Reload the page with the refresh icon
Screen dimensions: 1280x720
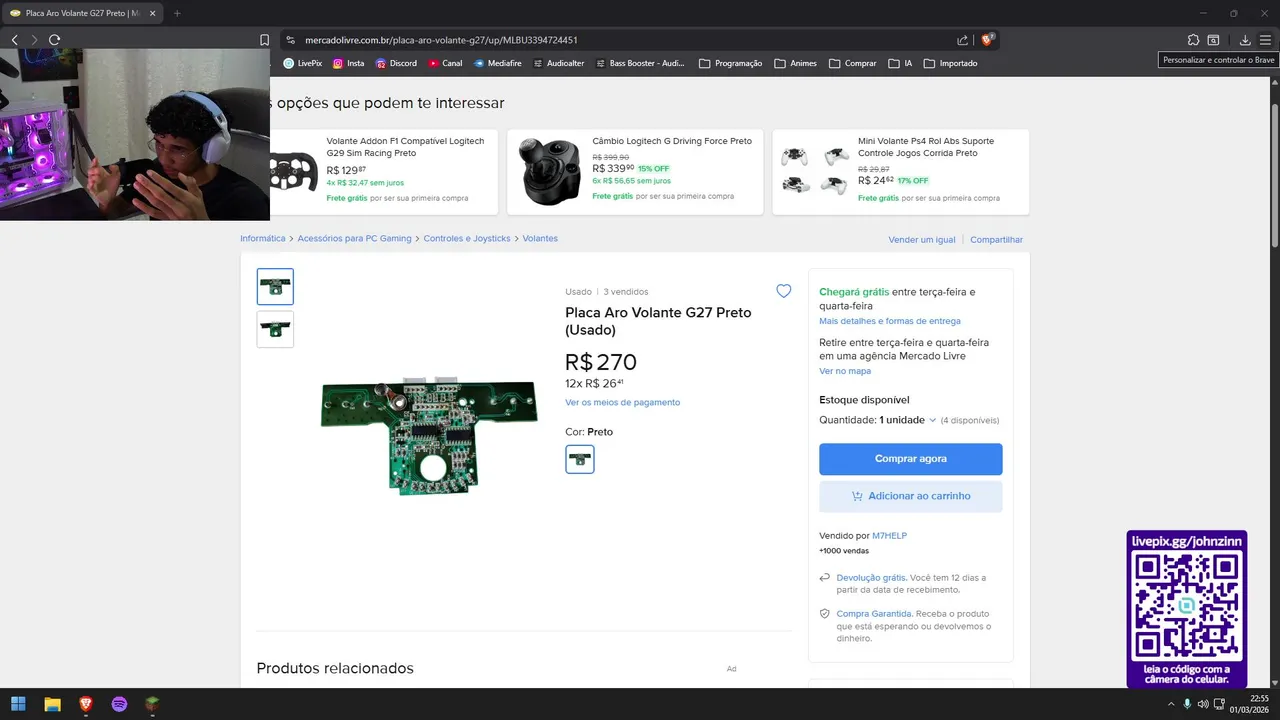point(54,40)
